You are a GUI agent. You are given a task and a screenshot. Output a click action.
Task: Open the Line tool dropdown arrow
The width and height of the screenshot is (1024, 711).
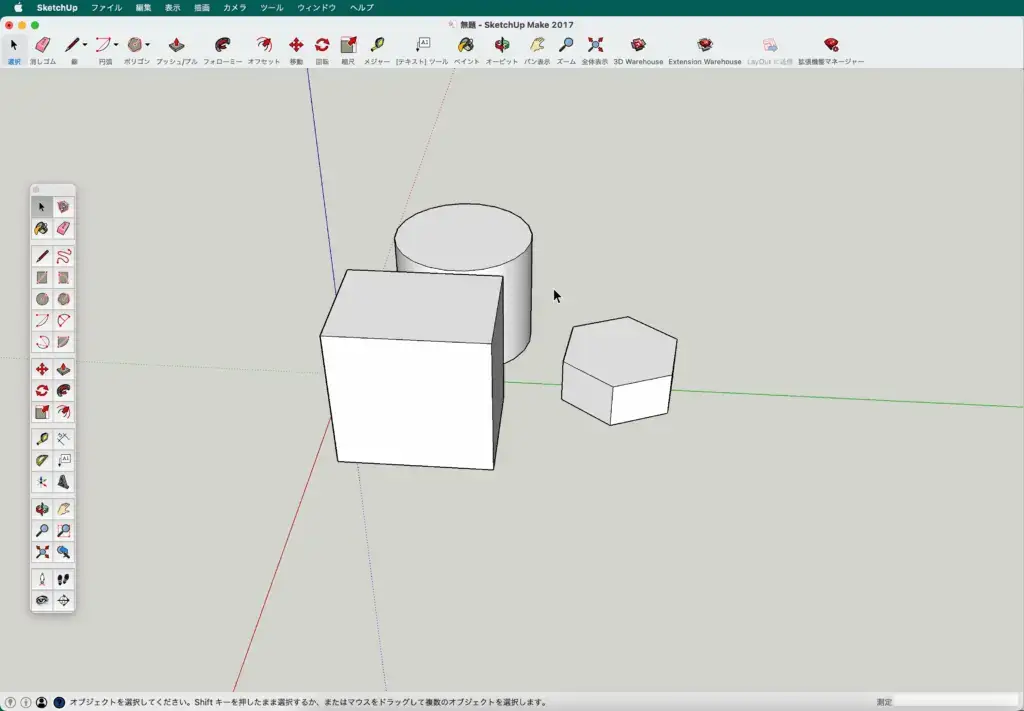pos(85,45)
